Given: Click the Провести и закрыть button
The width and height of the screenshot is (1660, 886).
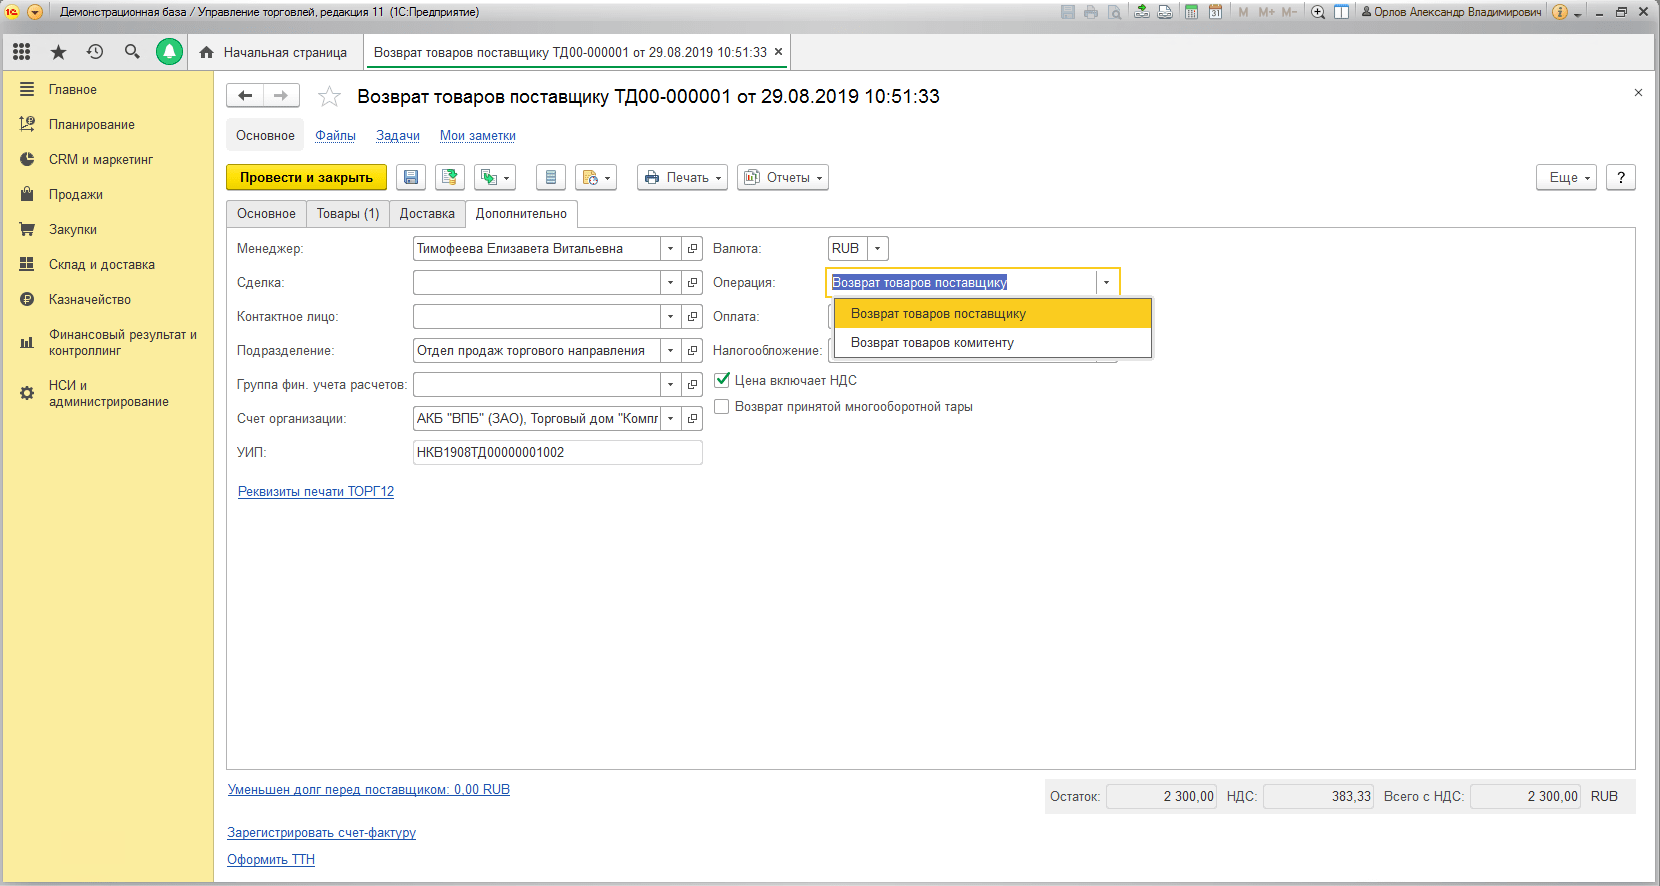Looking at the screenshot, I should [x=306, y=178].
